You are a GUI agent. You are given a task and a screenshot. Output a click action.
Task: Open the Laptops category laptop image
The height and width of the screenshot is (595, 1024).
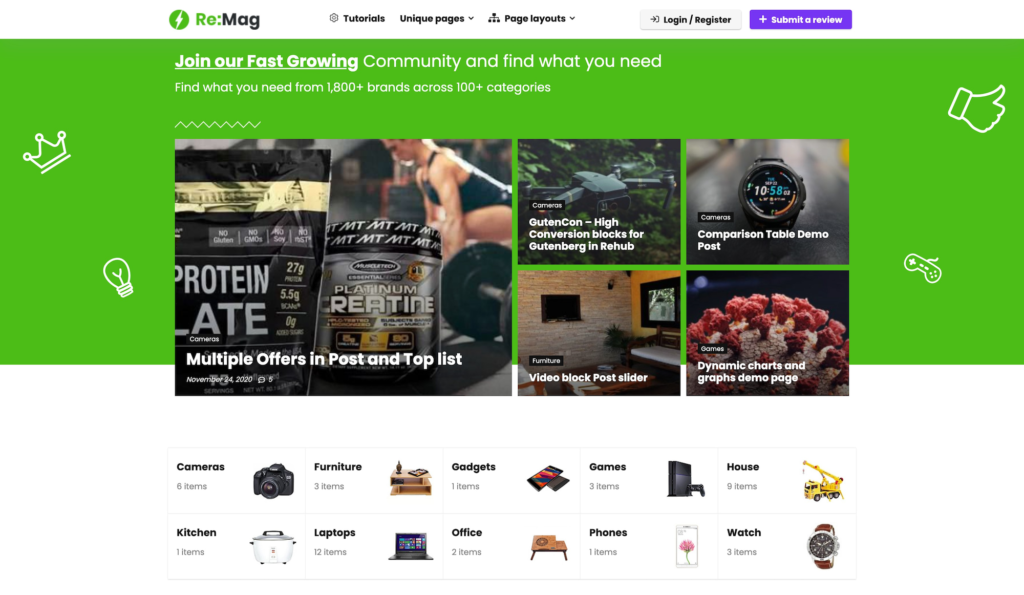pos(411,546)
